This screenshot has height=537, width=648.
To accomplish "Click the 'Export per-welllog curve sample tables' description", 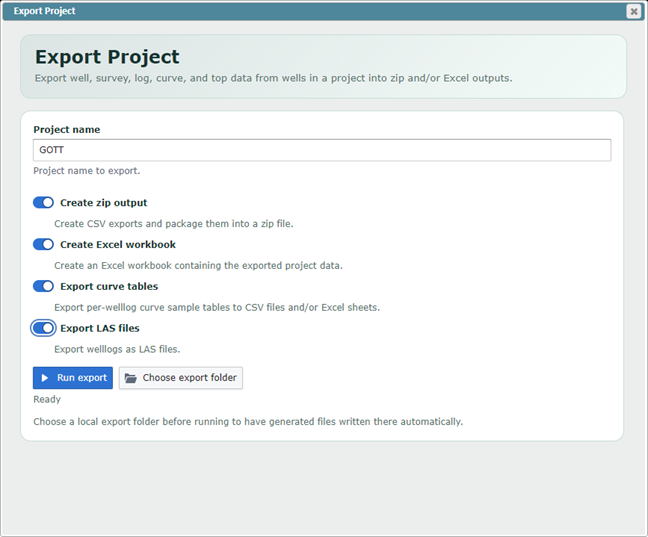I will [217, 308].
